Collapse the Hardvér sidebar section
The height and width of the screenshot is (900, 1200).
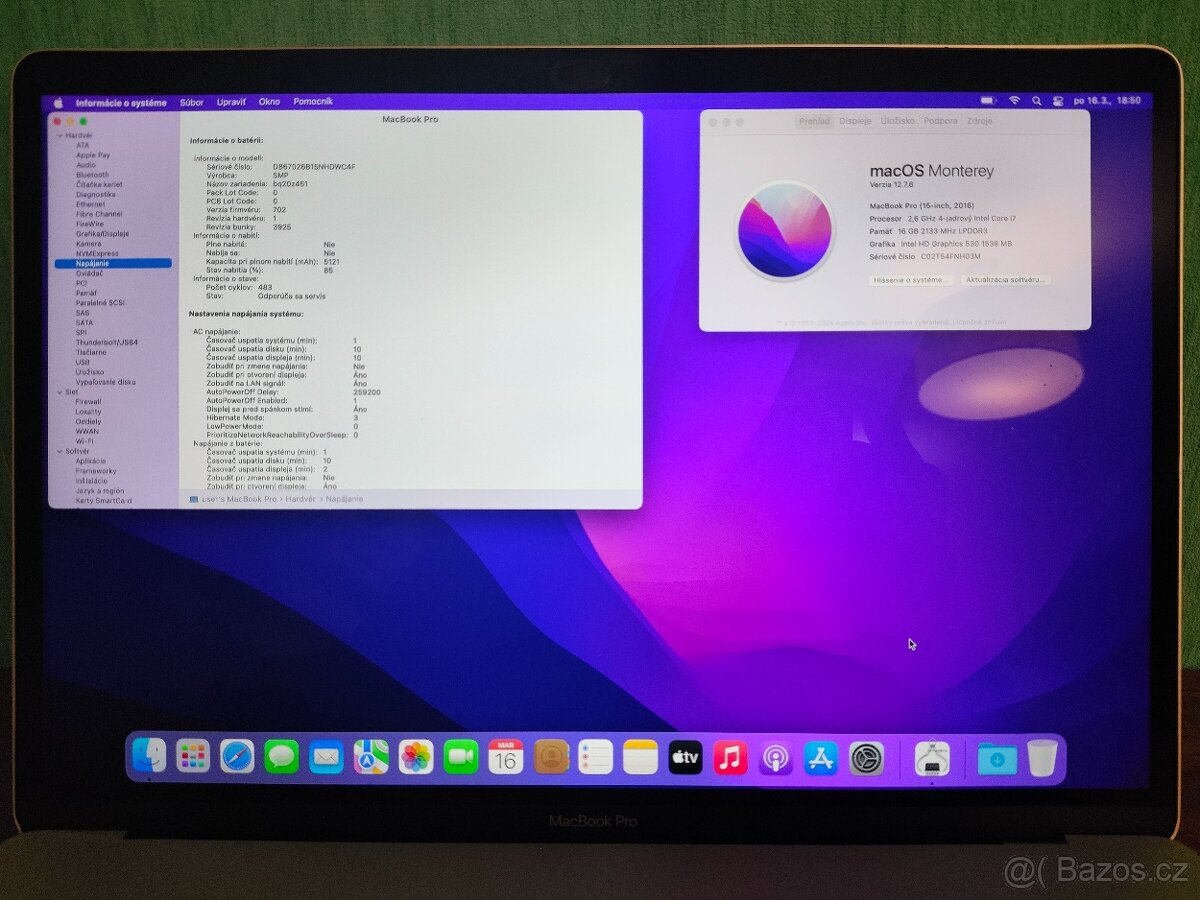pyautogui.click(x=60, y=135)
